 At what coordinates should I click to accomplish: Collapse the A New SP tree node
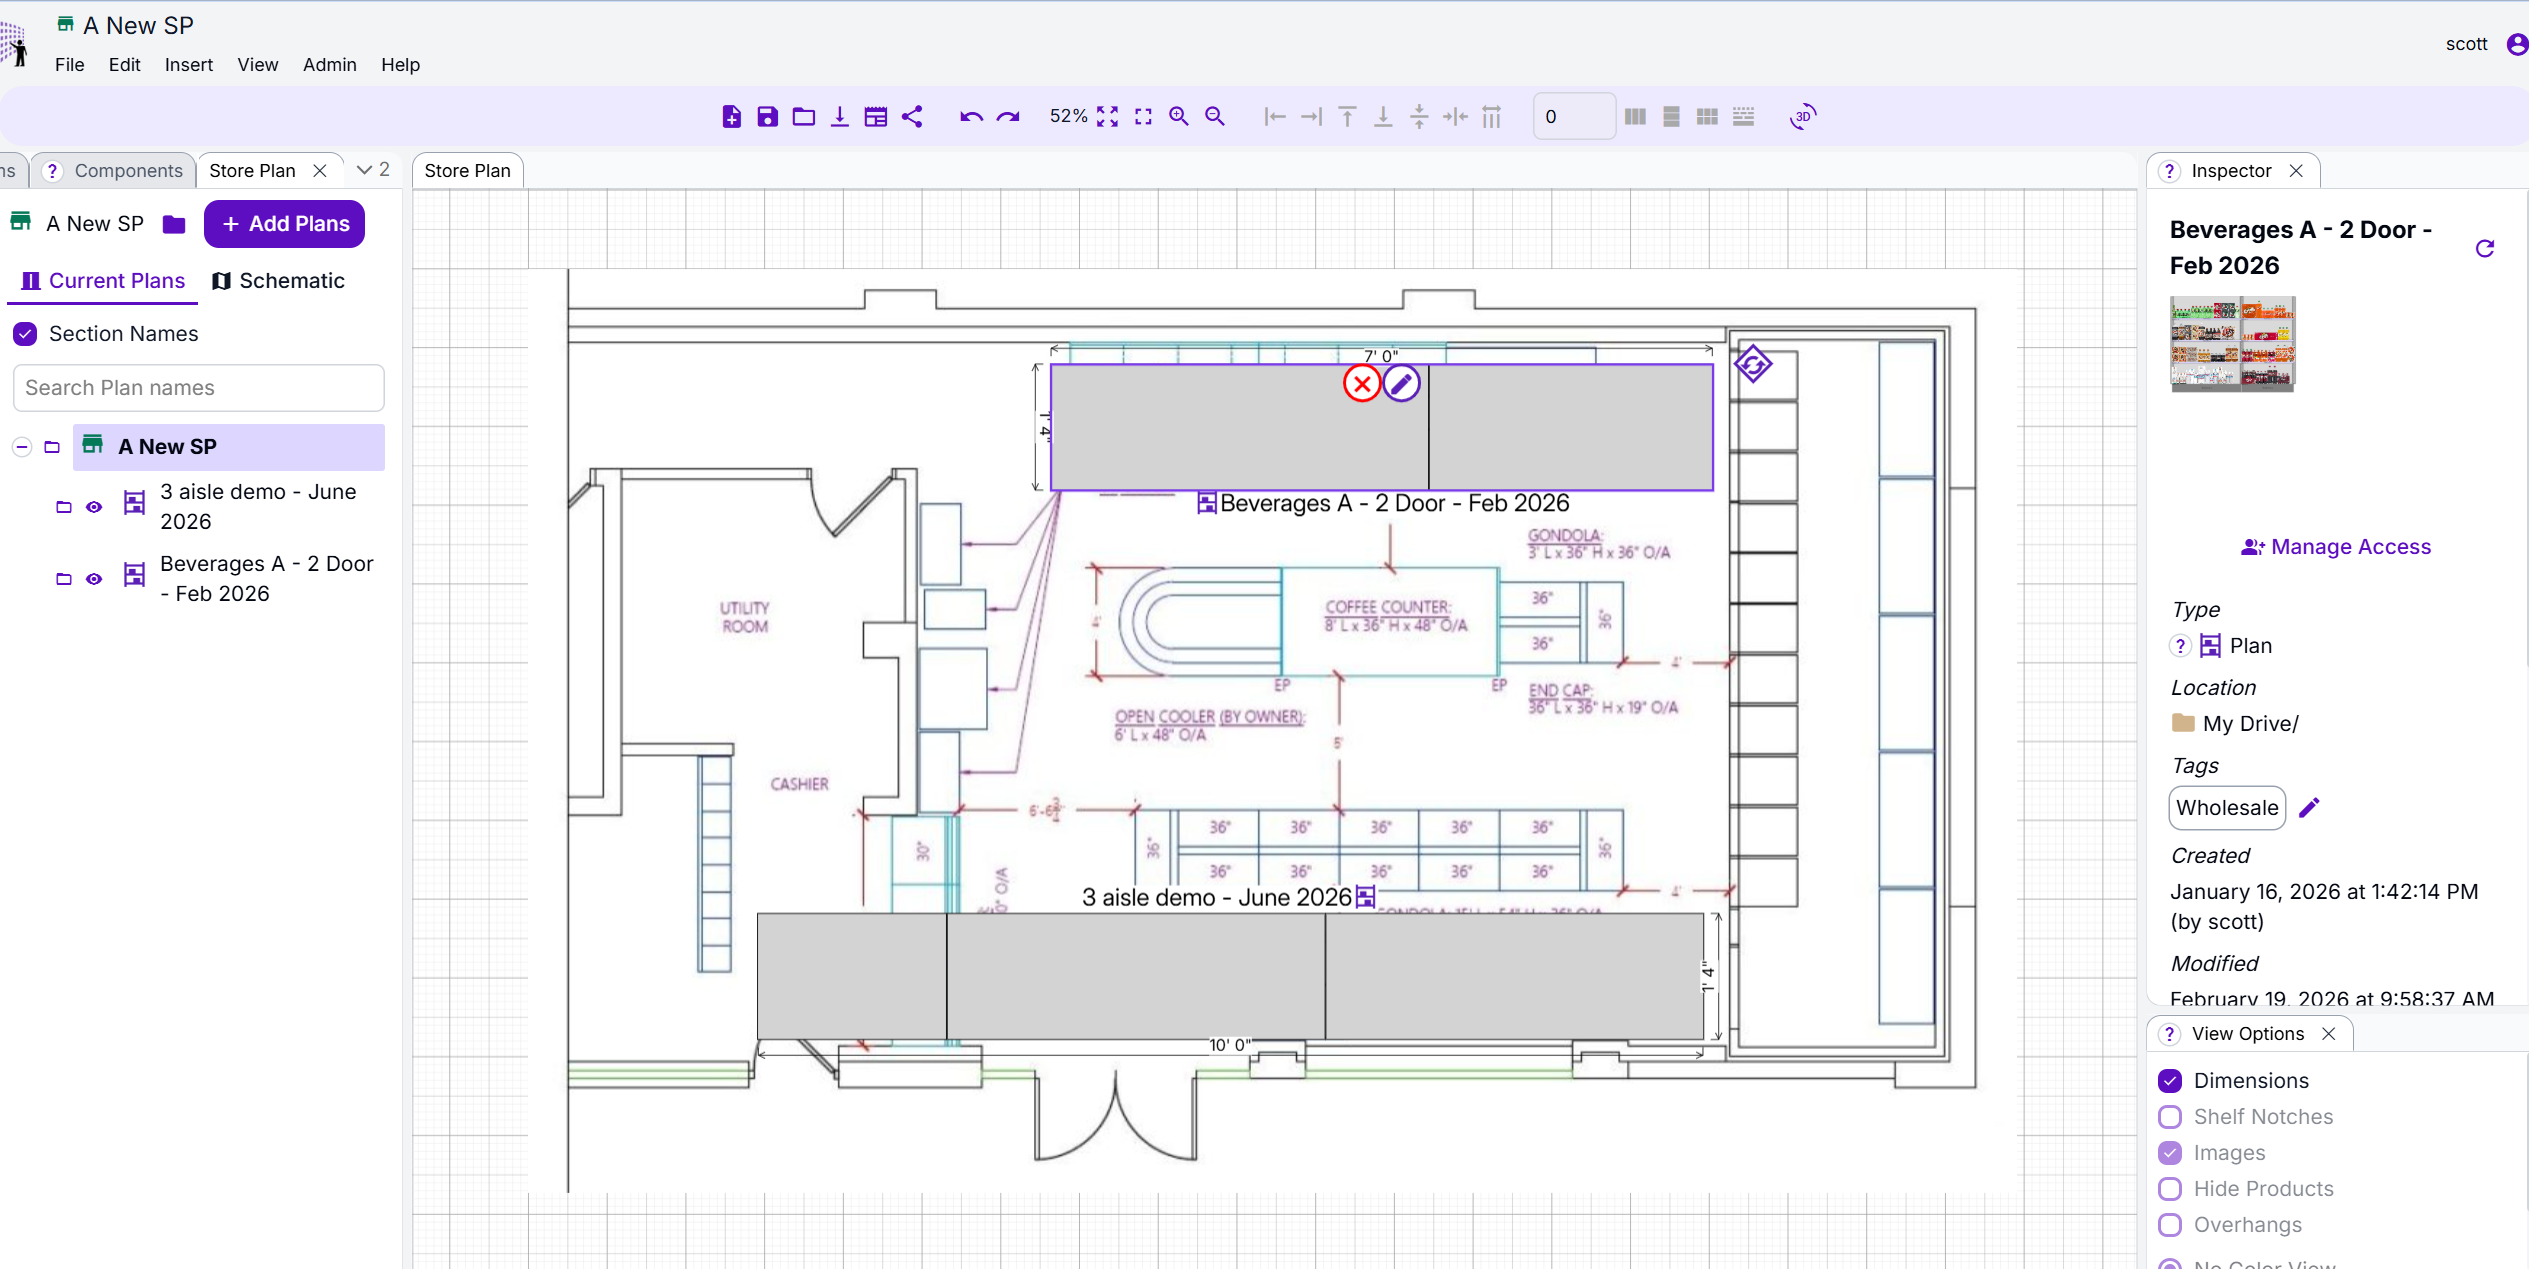click(x=22, y=447)
